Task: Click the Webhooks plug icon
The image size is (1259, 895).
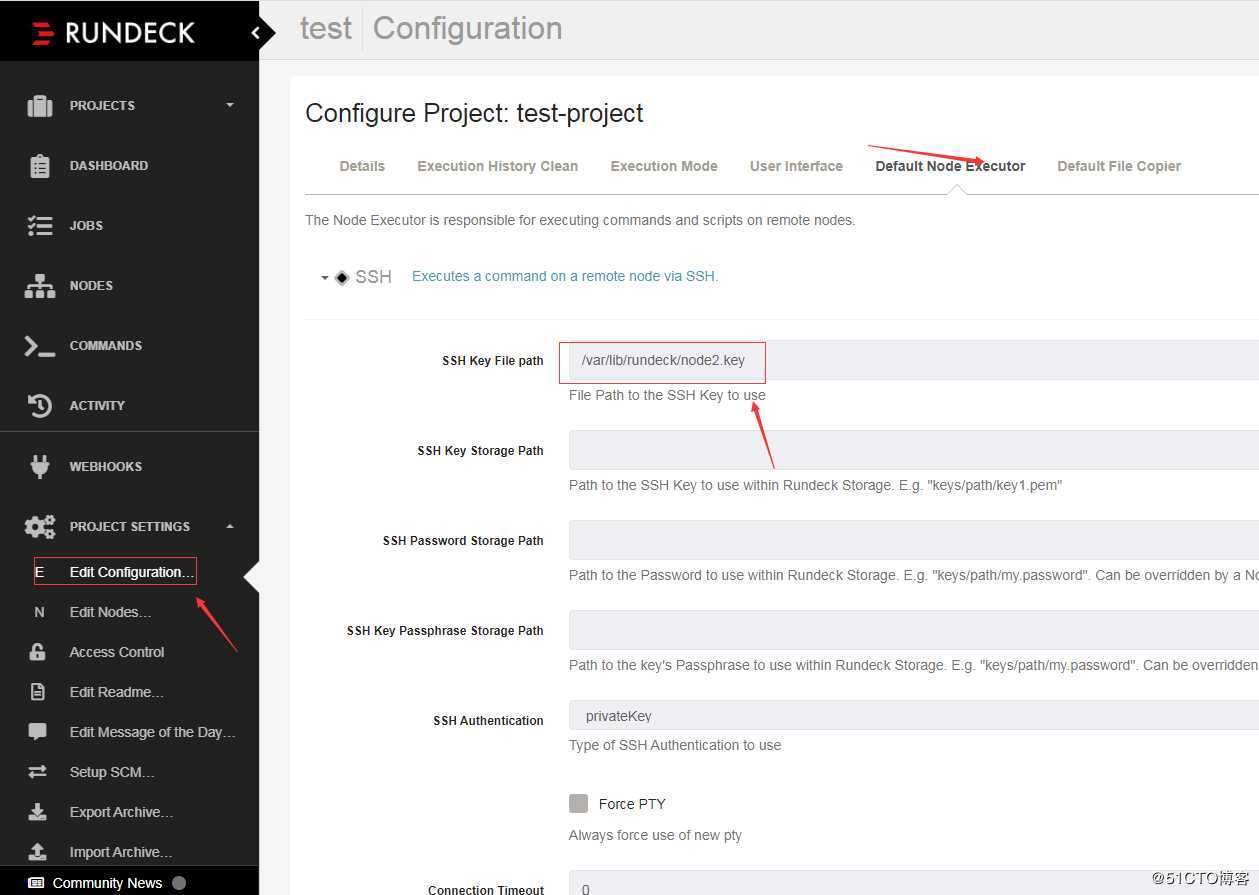Action: (39, 466)
